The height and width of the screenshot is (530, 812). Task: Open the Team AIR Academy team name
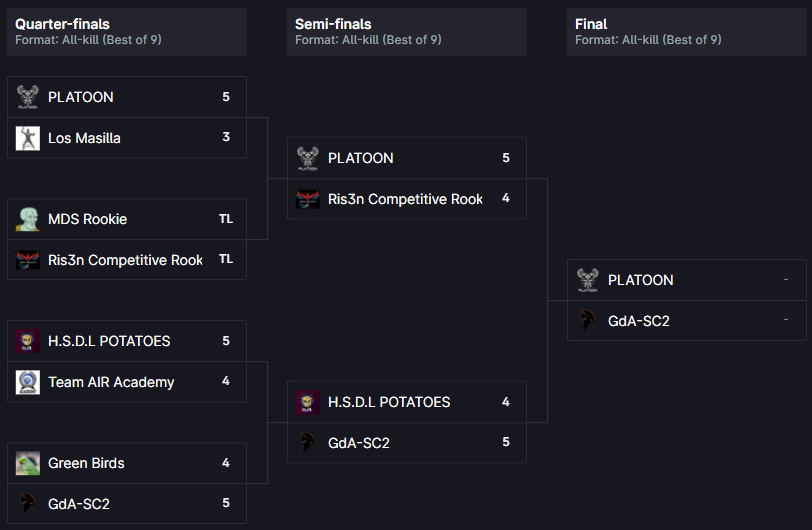pos(111,382)
